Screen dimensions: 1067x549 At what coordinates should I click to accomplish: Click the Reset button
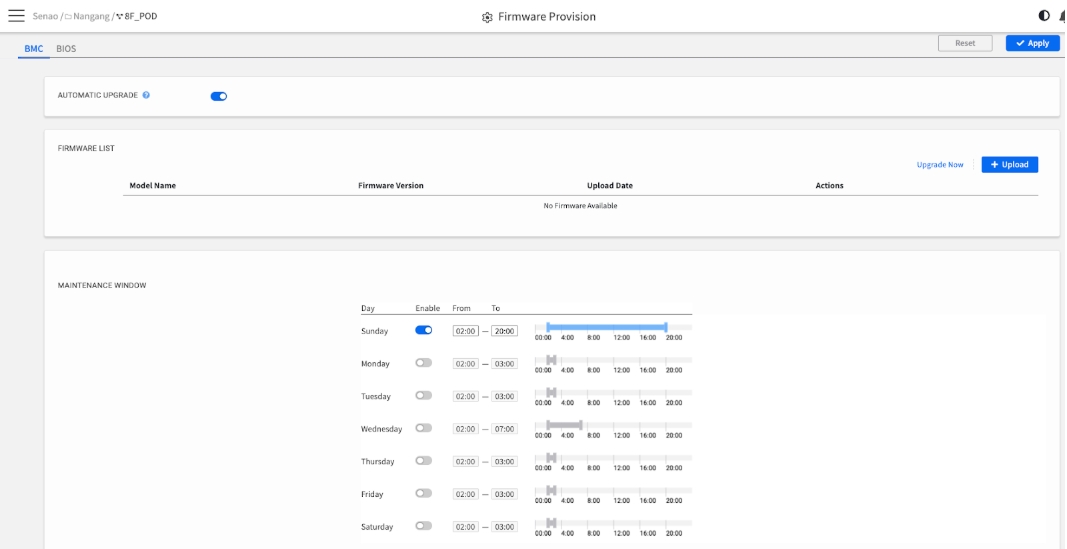[x=964, y=43]
